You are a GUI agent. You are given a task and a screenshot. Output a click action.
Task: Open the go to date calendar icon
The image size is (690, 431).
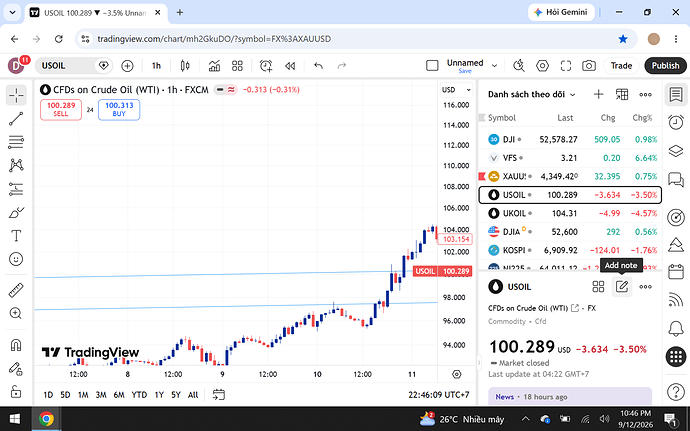(219, 395)
